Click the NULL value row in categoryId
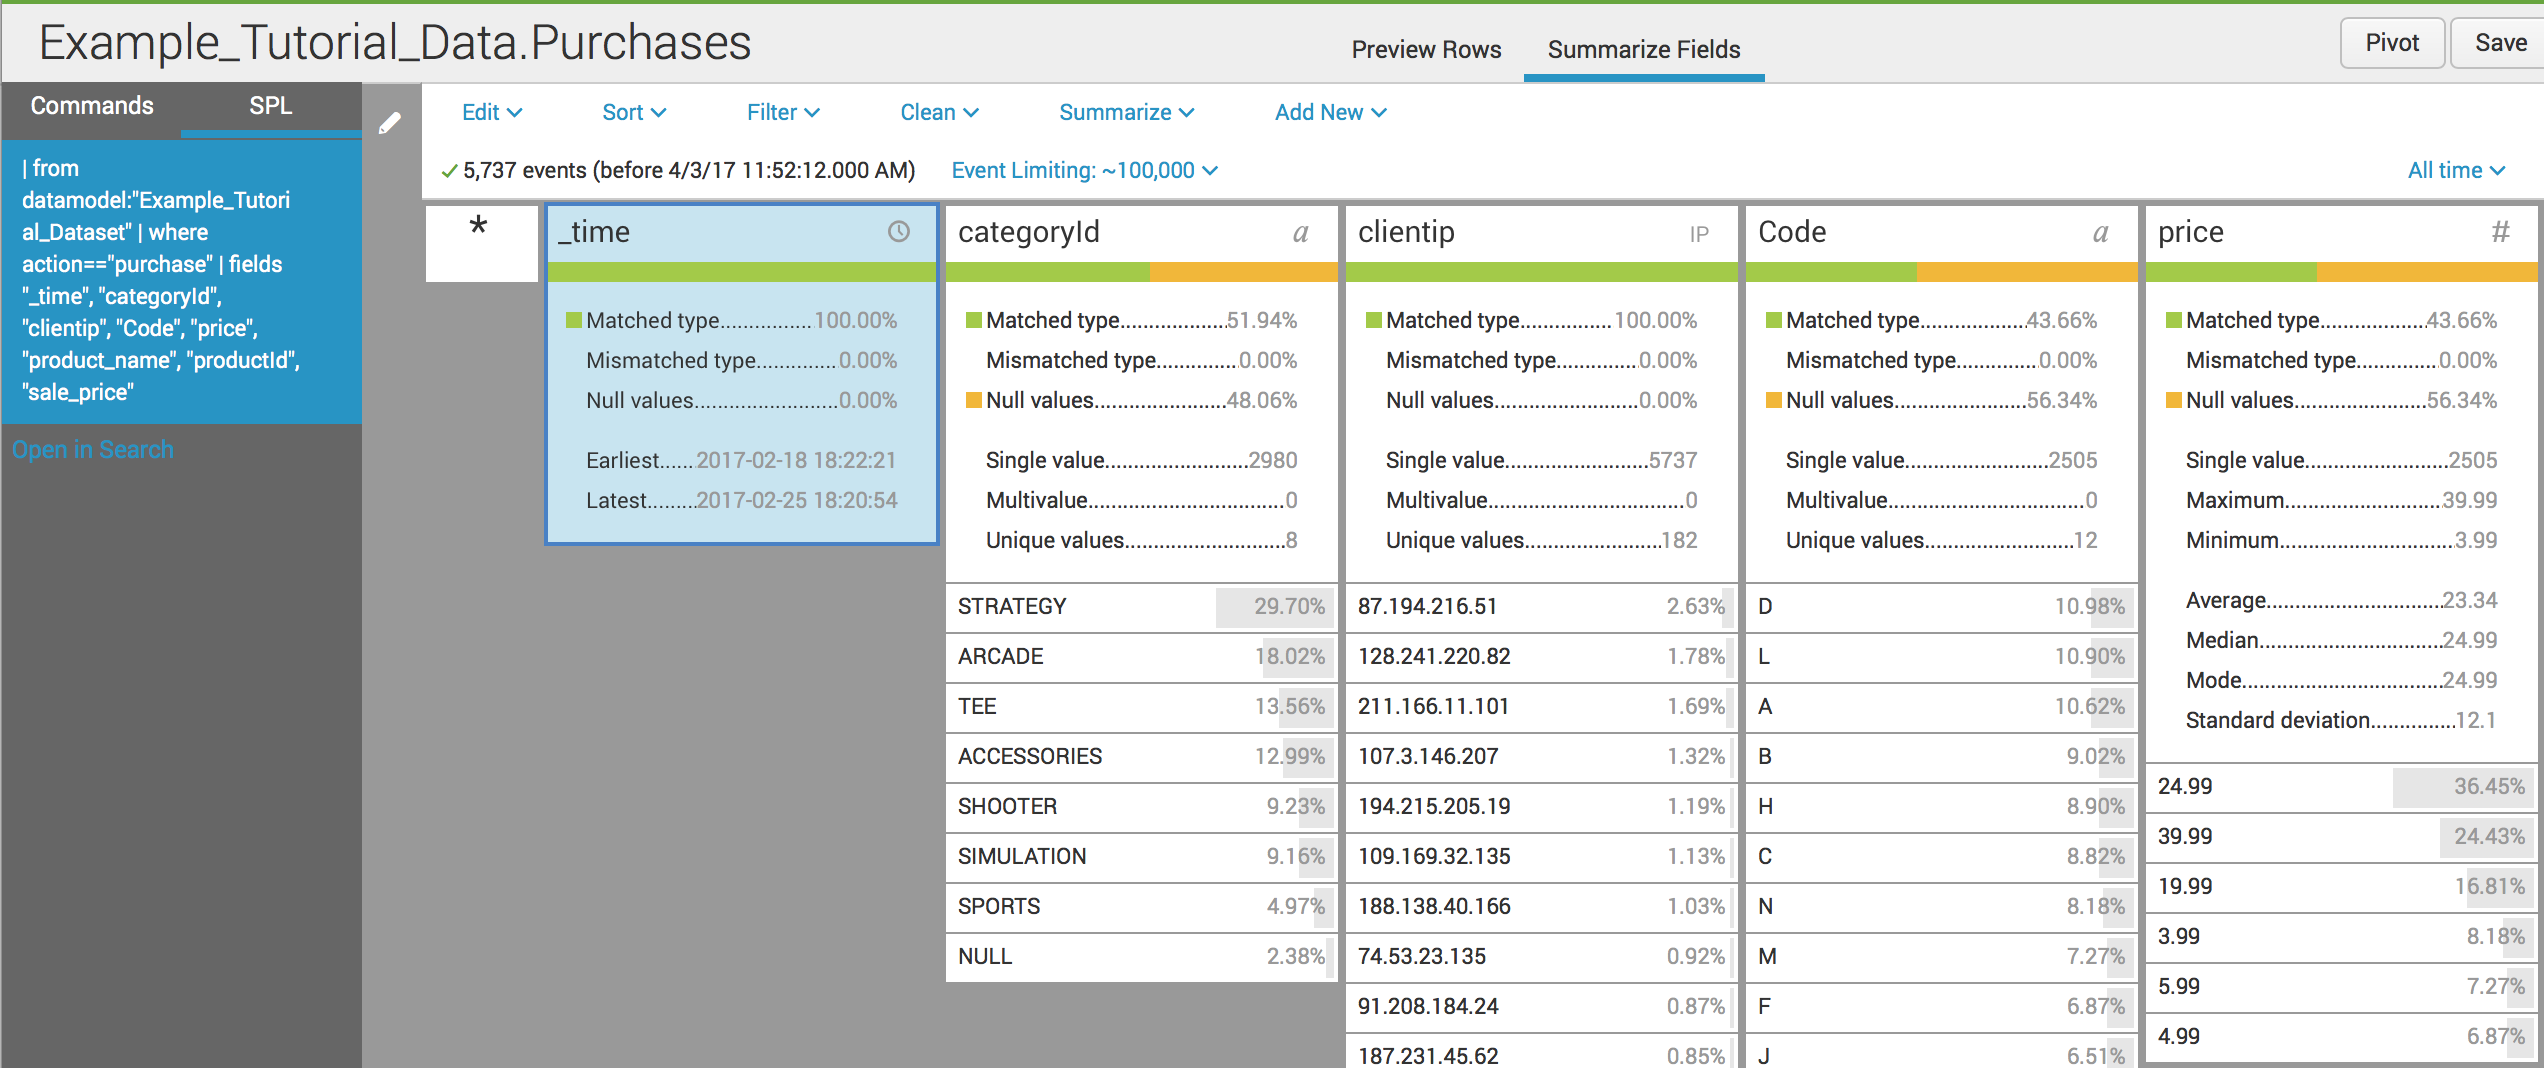The width and height of the screenshot is (2544, 1068). (x=1141, y=957)
